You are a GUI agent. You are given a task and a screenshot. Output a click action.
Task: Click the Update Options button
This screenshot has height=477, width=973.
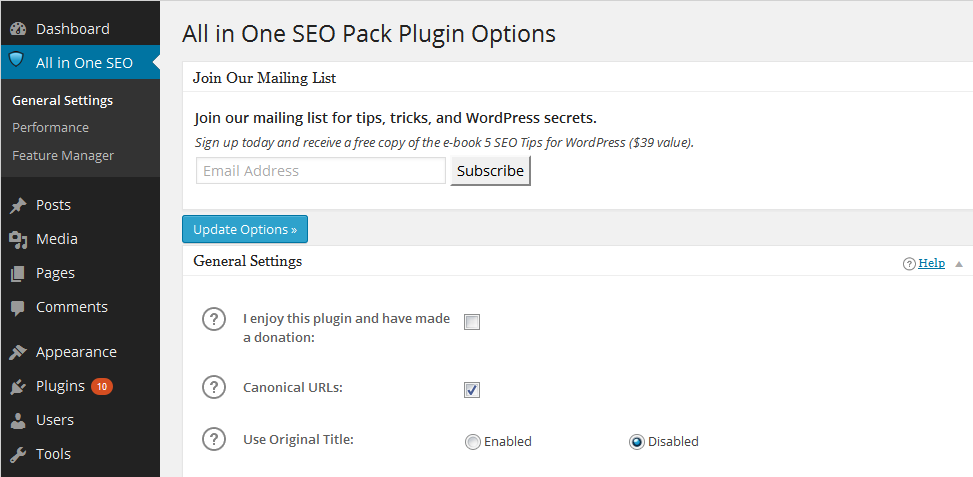245,229
